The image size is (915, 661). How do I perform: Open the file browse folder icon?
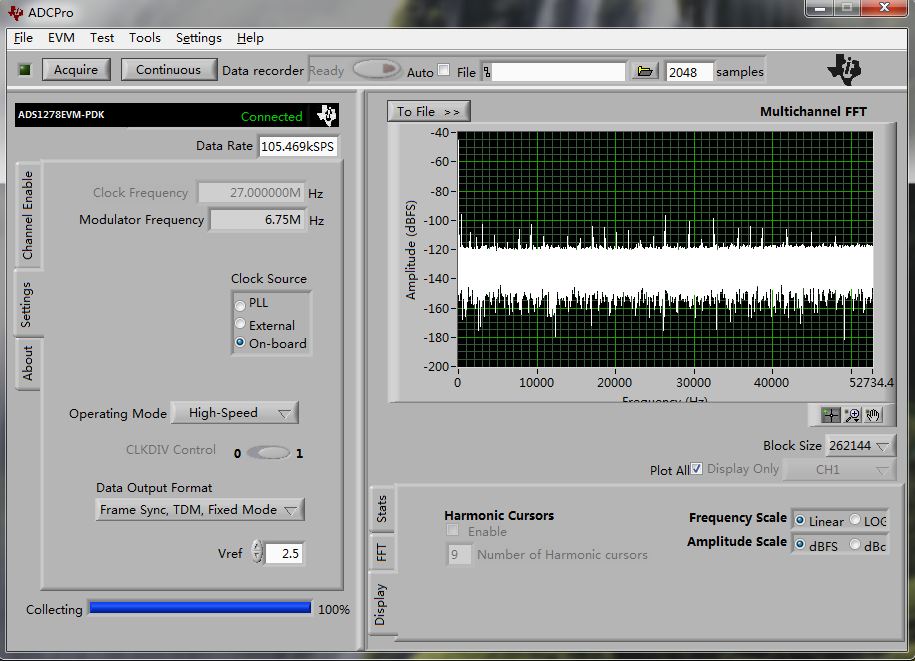tap(645, 71)
